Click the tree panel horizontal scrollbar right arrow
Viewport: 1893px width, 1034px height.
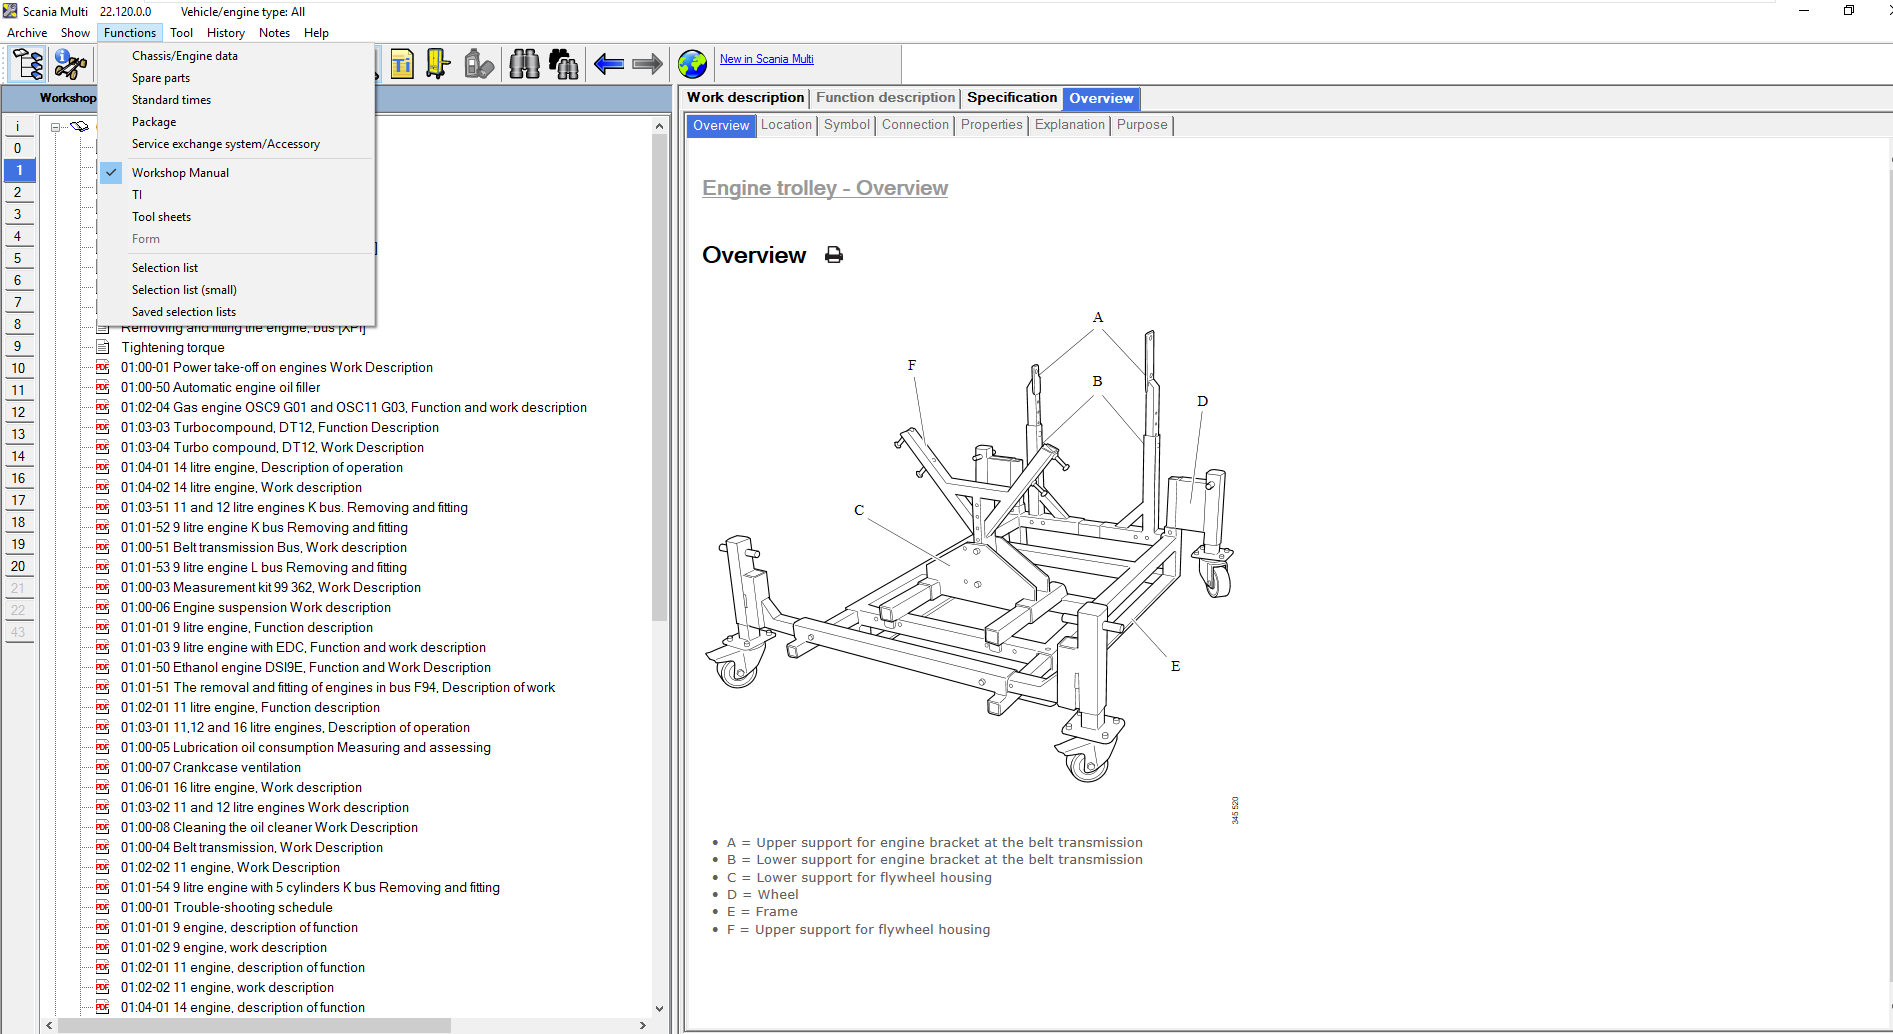coord(642,1025)
